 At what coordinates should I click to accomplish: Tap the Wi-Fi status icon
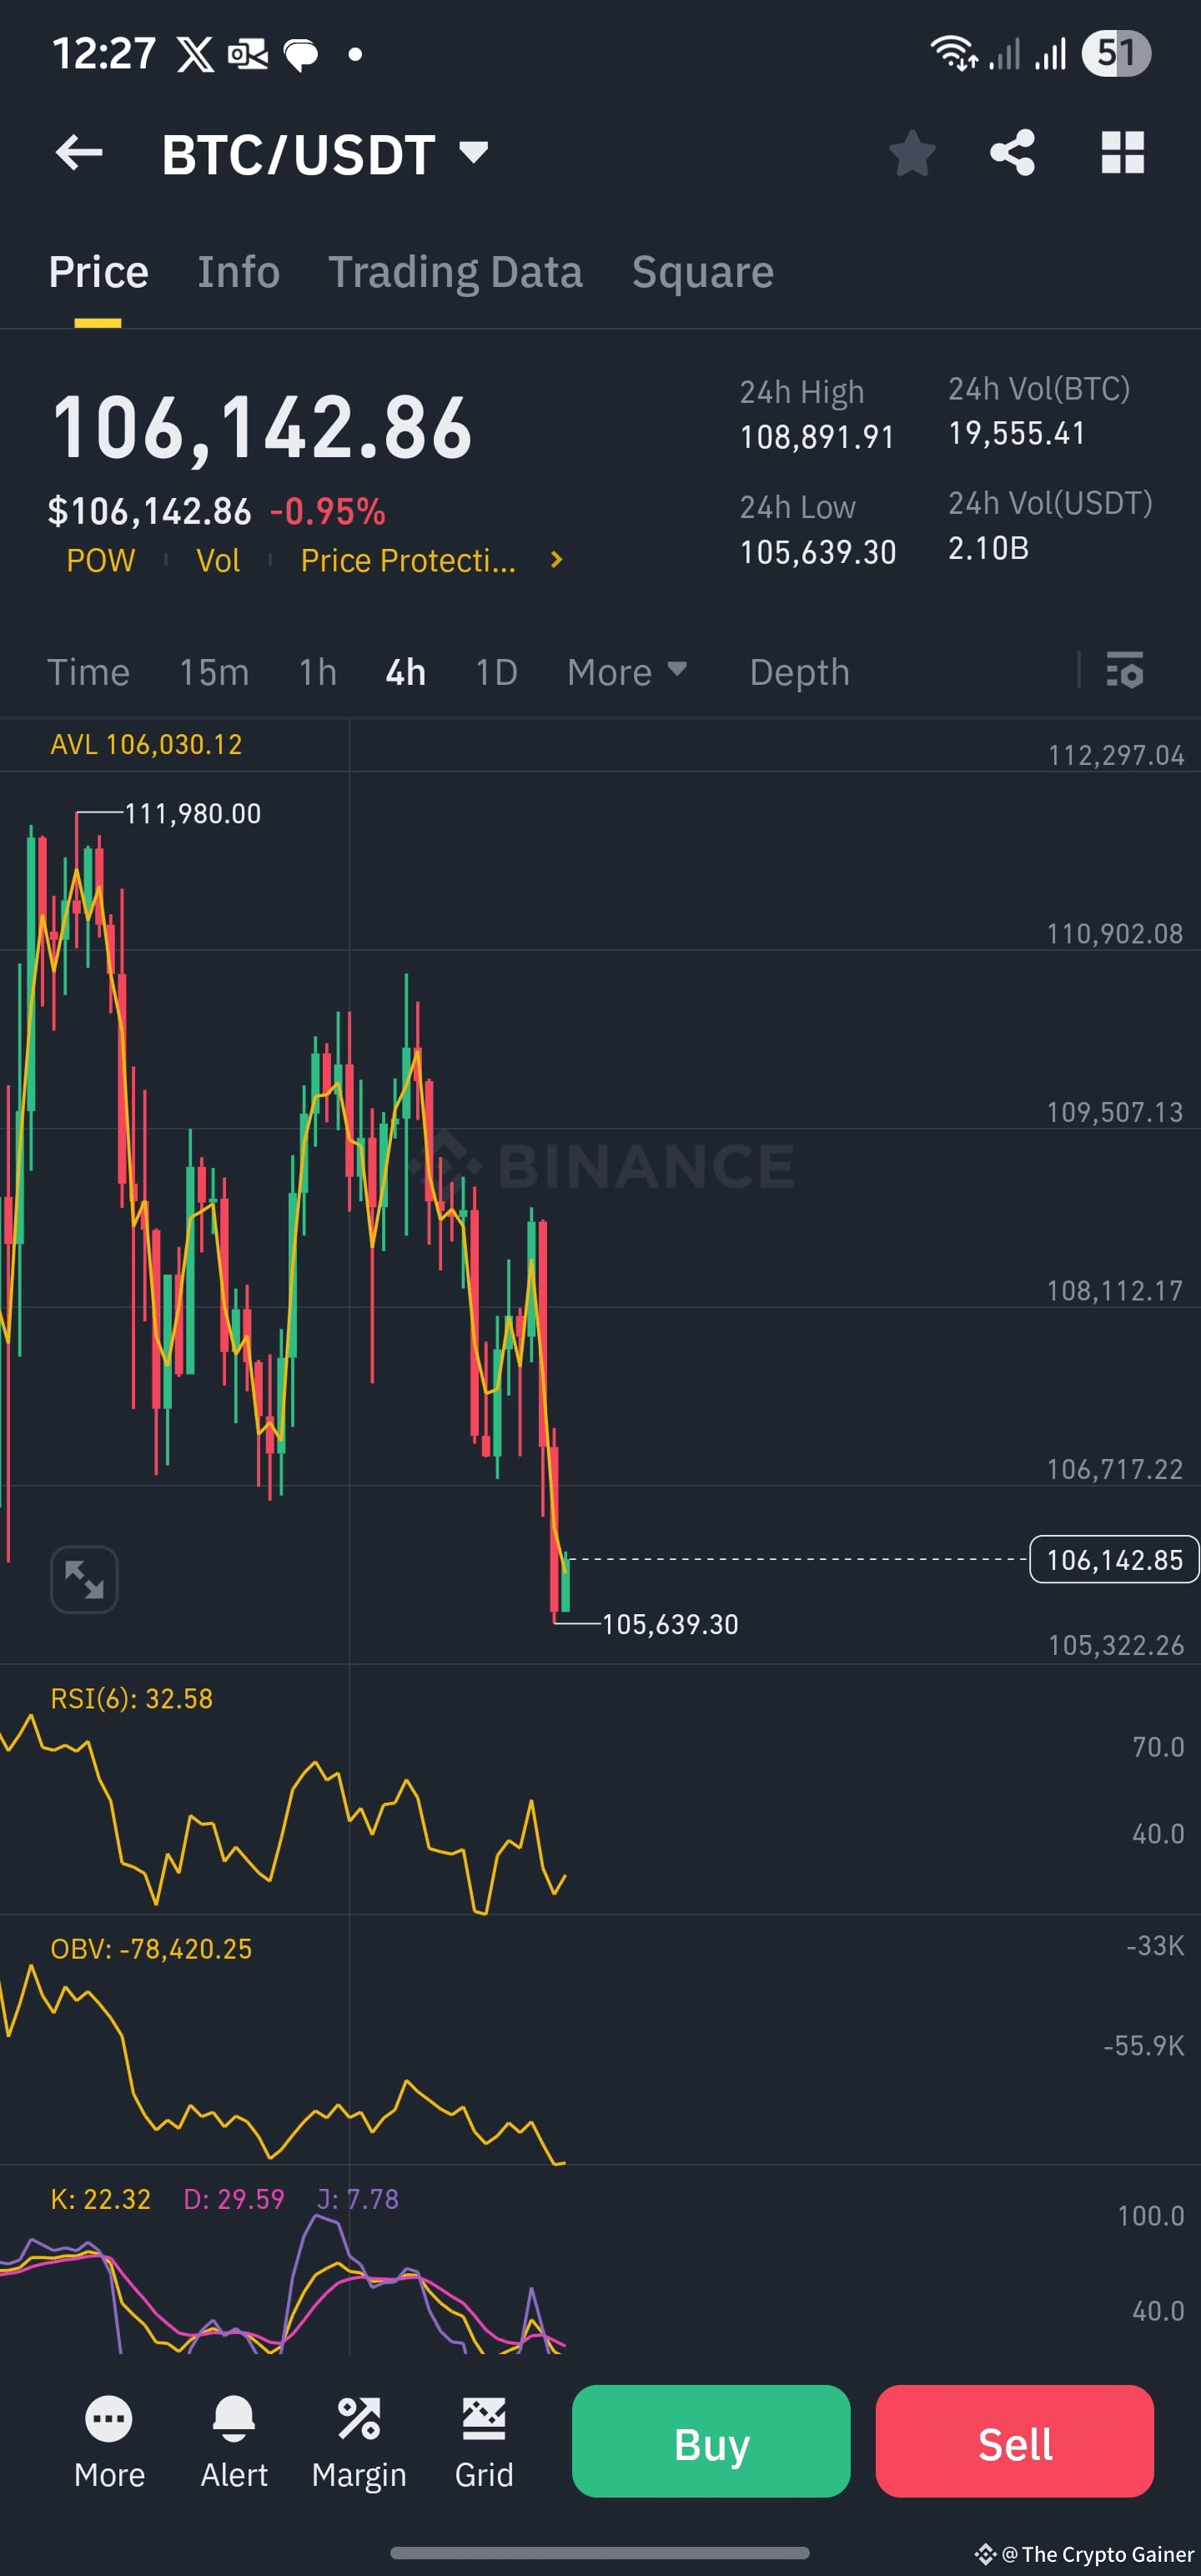[x=954, y=53]
